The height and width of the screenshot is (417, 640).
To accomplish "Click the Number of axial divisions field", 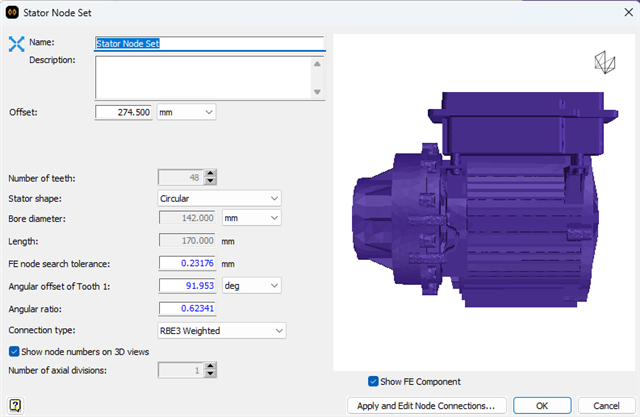I will tap(181, 370).
